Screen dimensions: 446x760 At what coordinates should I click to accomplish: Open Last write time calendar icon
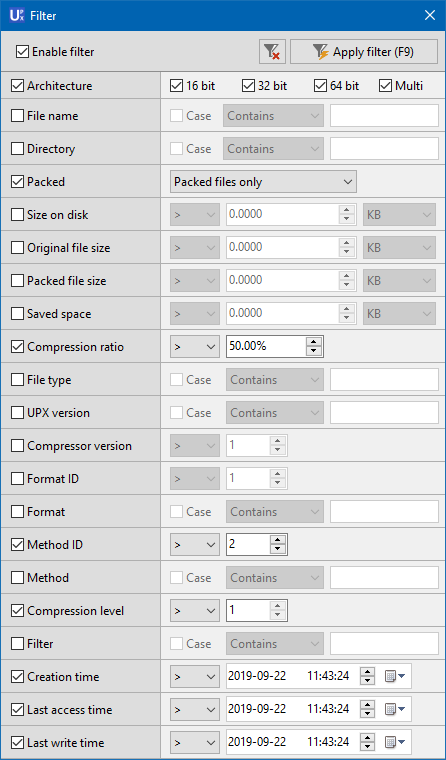tap(395, 742)
